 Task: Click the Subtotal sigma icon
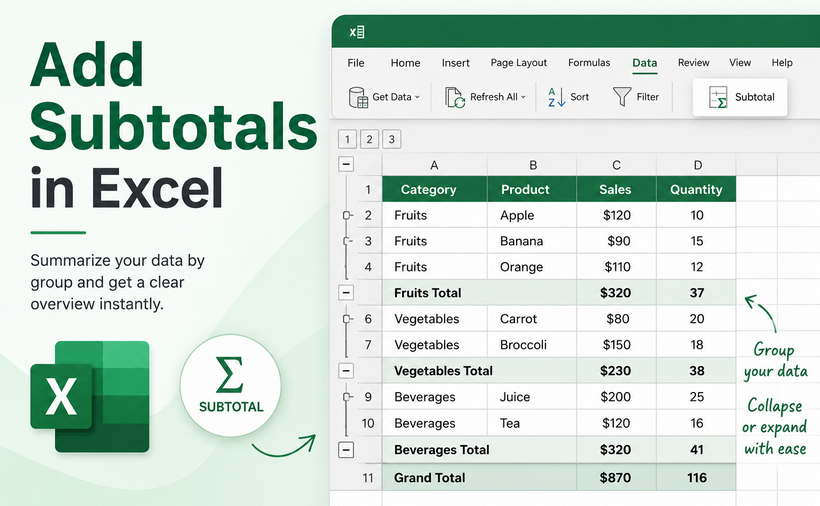click(x=718, y=97)
